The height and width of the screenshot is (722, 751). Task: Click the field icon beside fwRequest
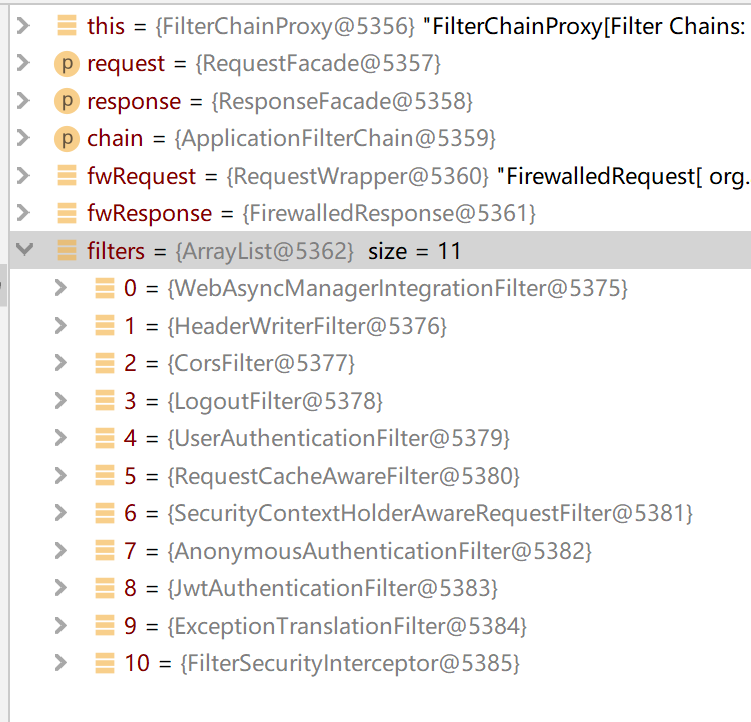(67, 176)
